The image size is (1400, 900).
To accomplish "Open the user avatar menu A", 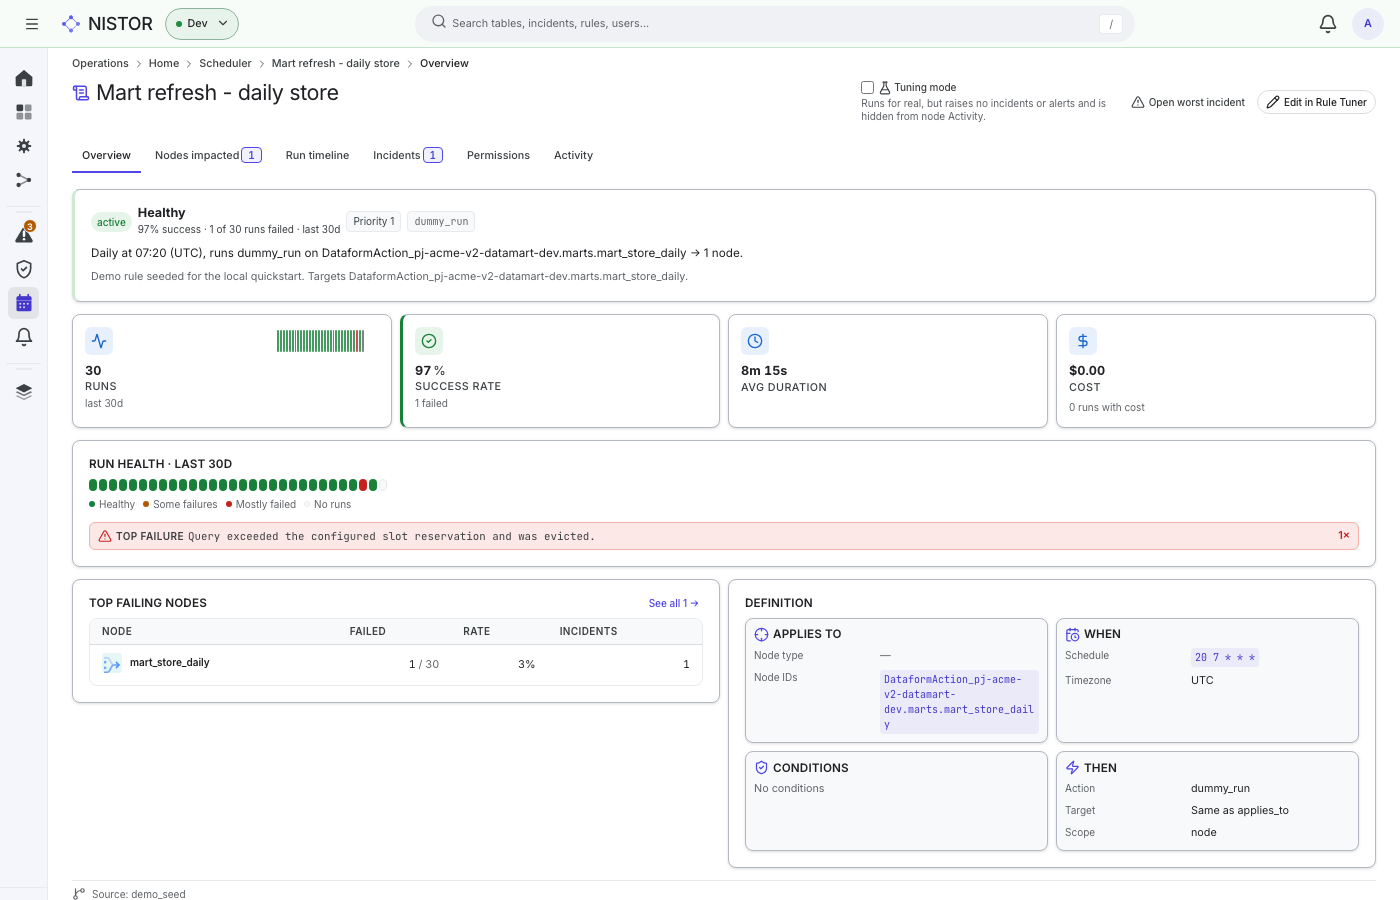I will (x=1367, y=24).
